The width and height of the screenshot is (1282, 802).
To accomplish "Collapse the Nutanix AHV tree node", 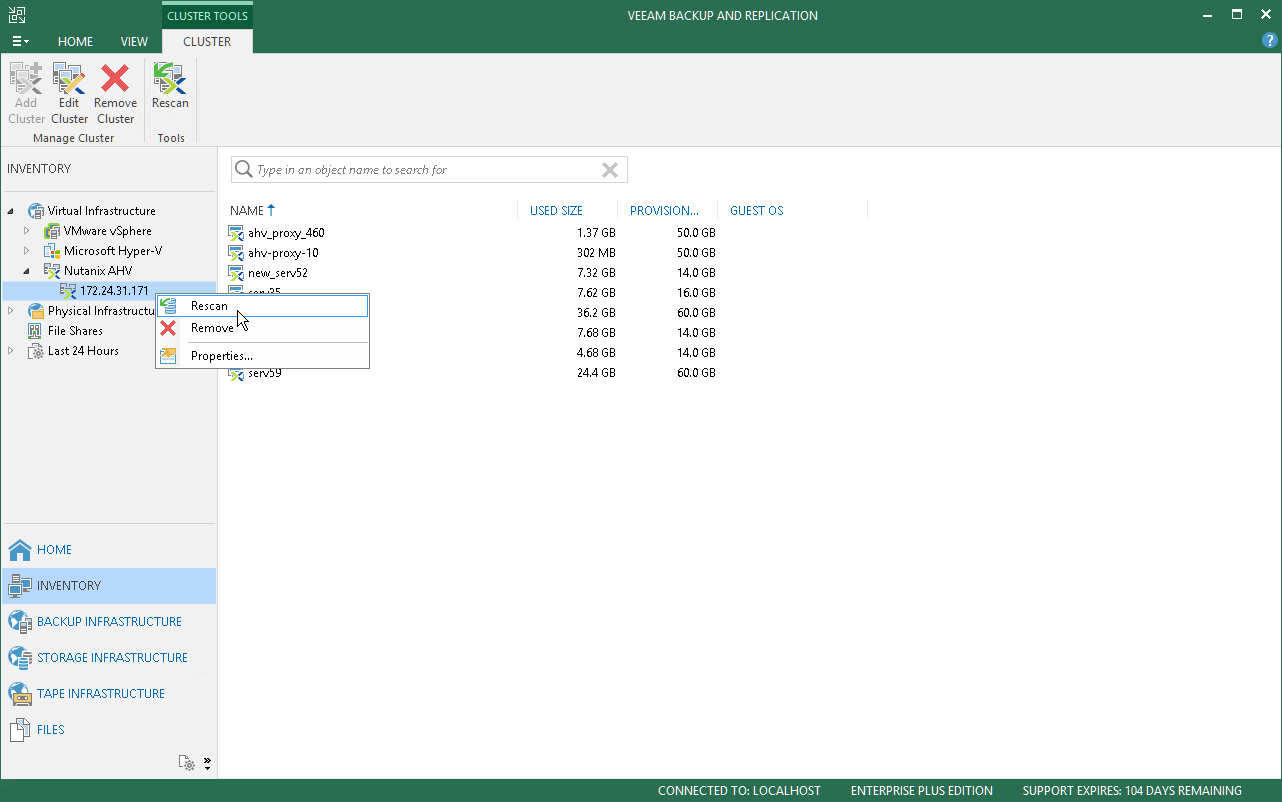I will [27, 271].
